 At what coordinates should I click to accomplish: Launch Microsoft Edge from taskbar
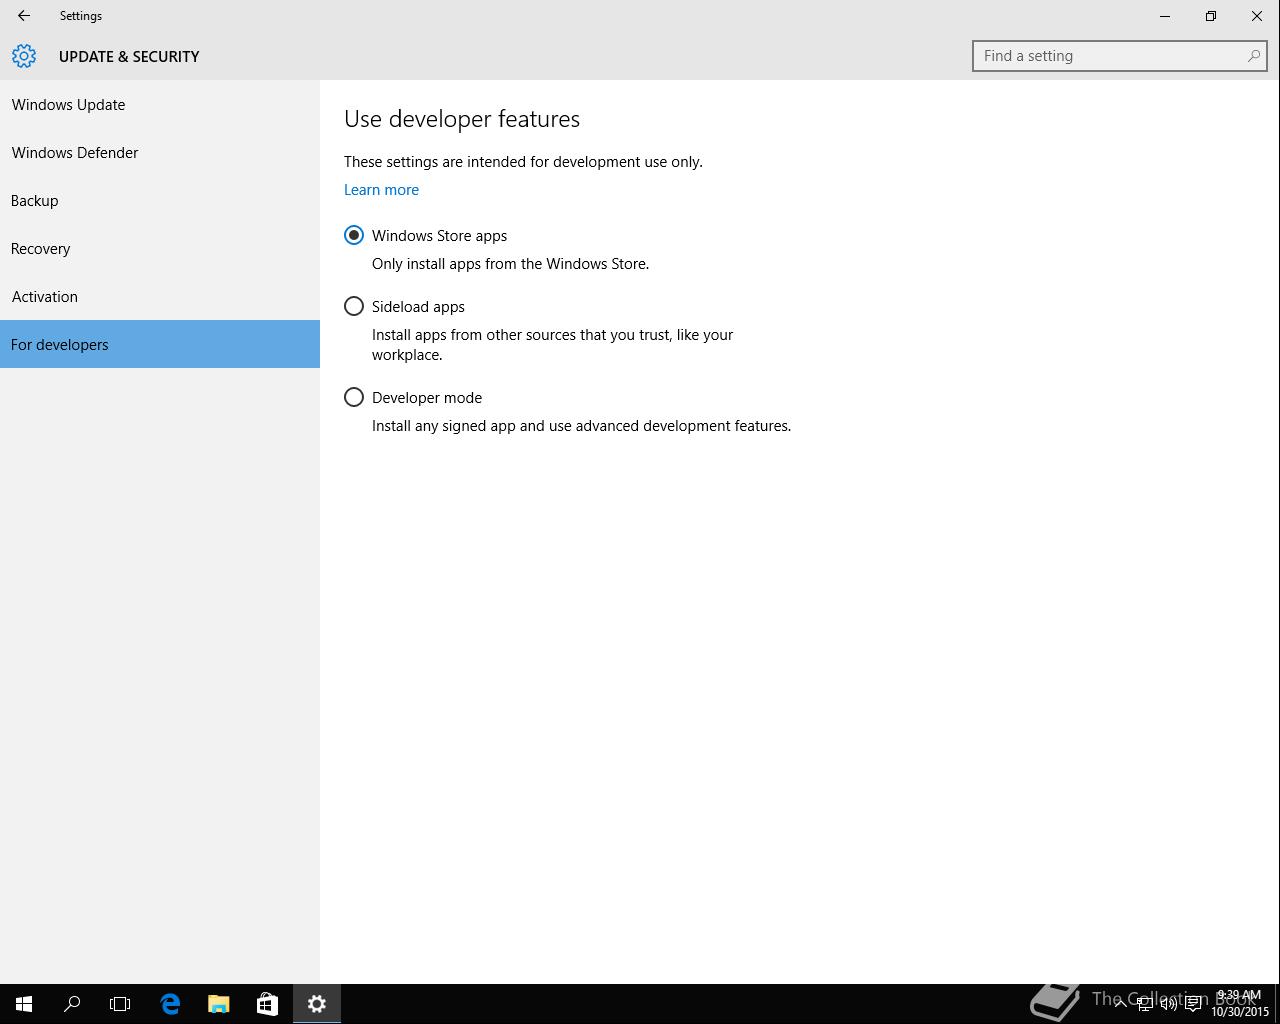tap(170, 1004)
